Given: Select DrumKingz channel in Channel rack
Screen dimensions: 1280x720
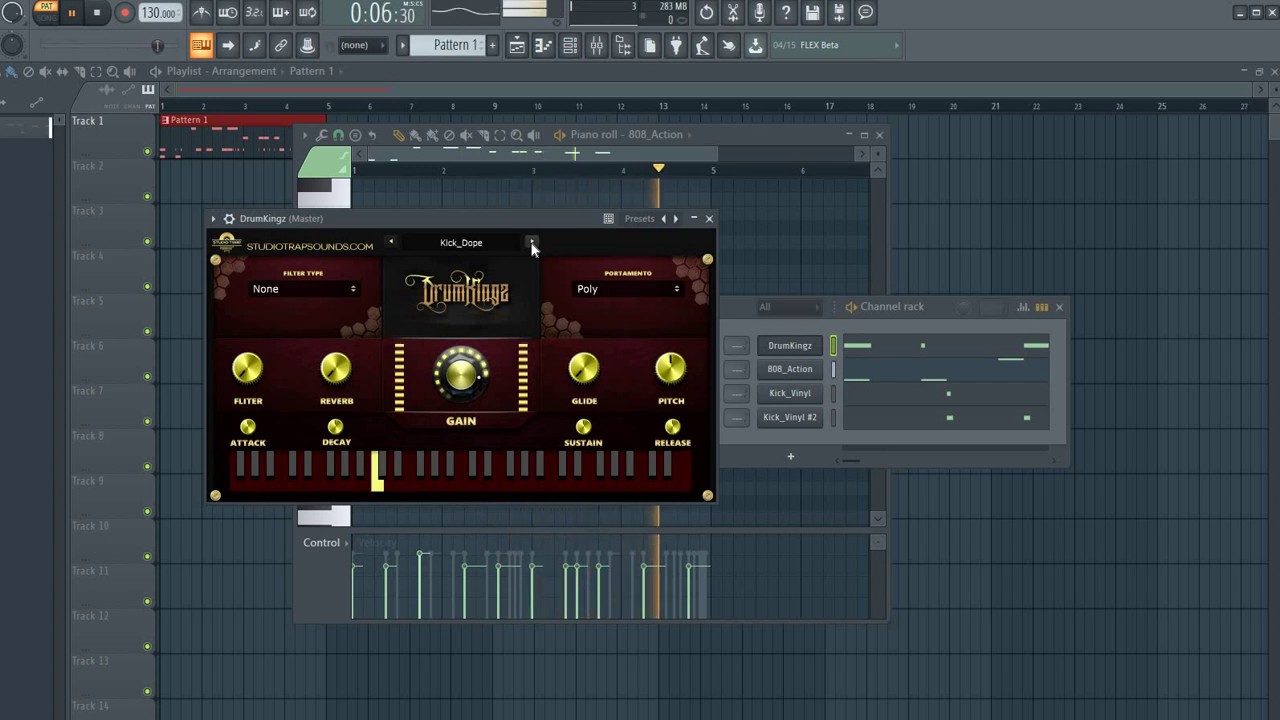Looking at the screenshot, I should coord(790,346).
